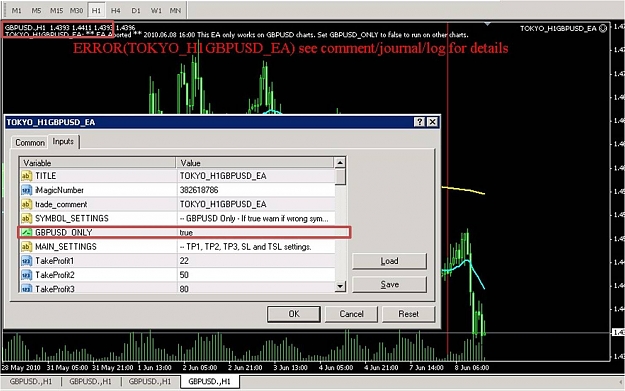Viewport: 625px width, 391px height.
Task: Select the TakeProfit1 variable name
Action: tap(55, 261)
